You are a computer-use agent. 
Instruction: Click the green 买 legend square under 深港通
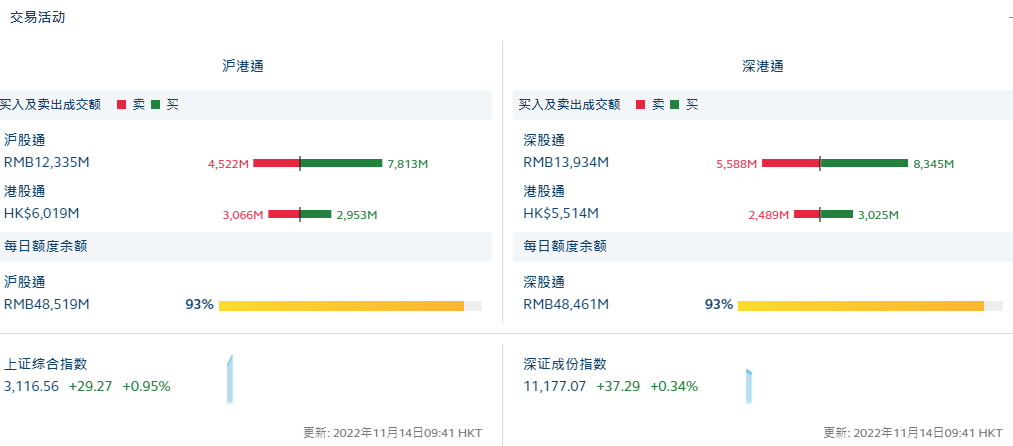tap(675, 104)
